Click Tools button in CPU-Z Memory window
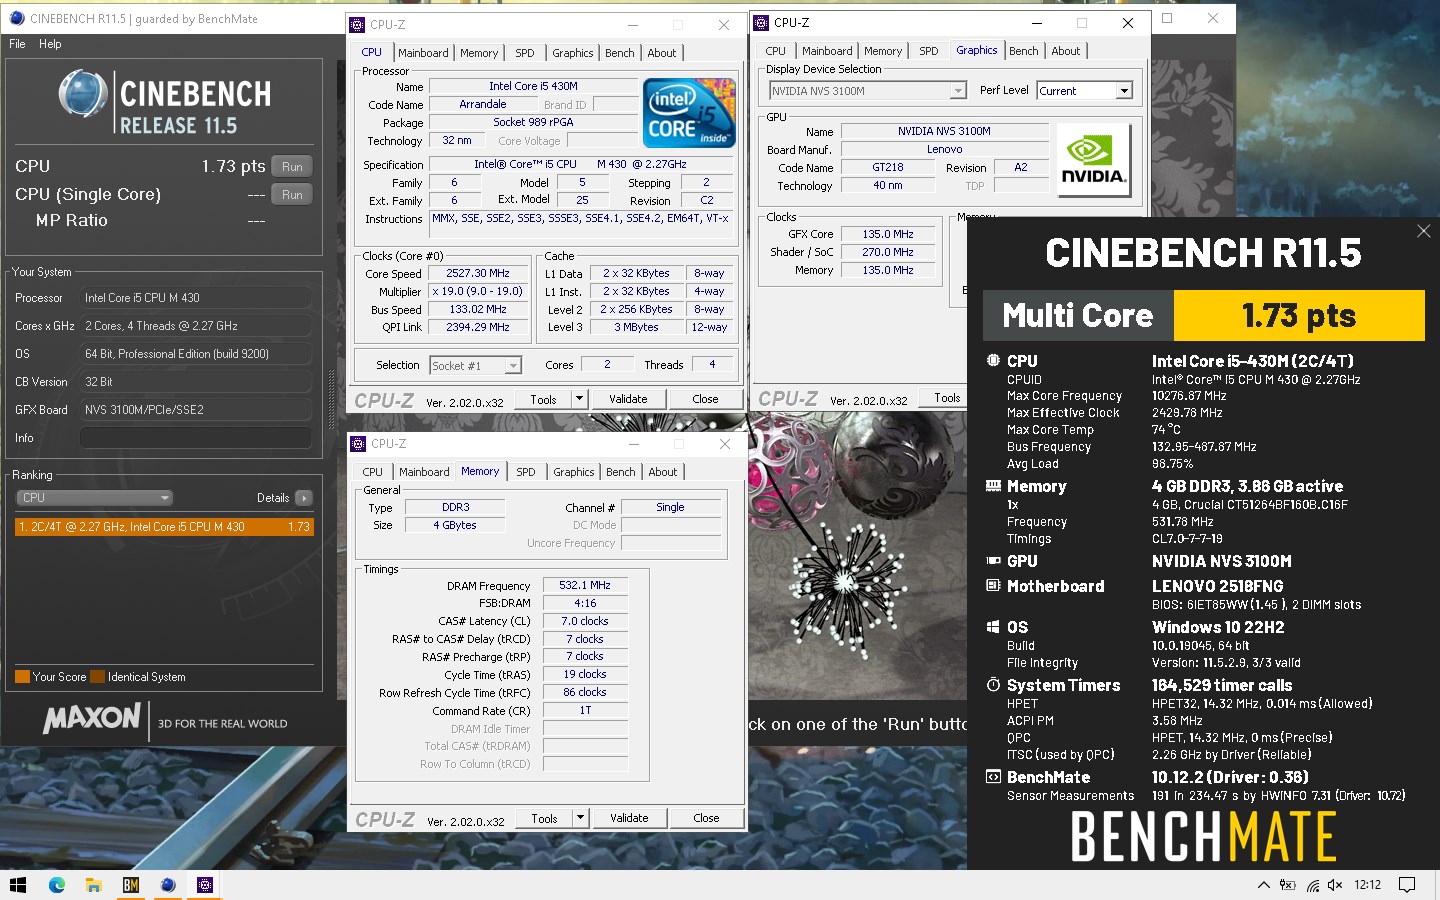Image resolution: width=1440 pixels, height=900 pixels. pos(545,818)
